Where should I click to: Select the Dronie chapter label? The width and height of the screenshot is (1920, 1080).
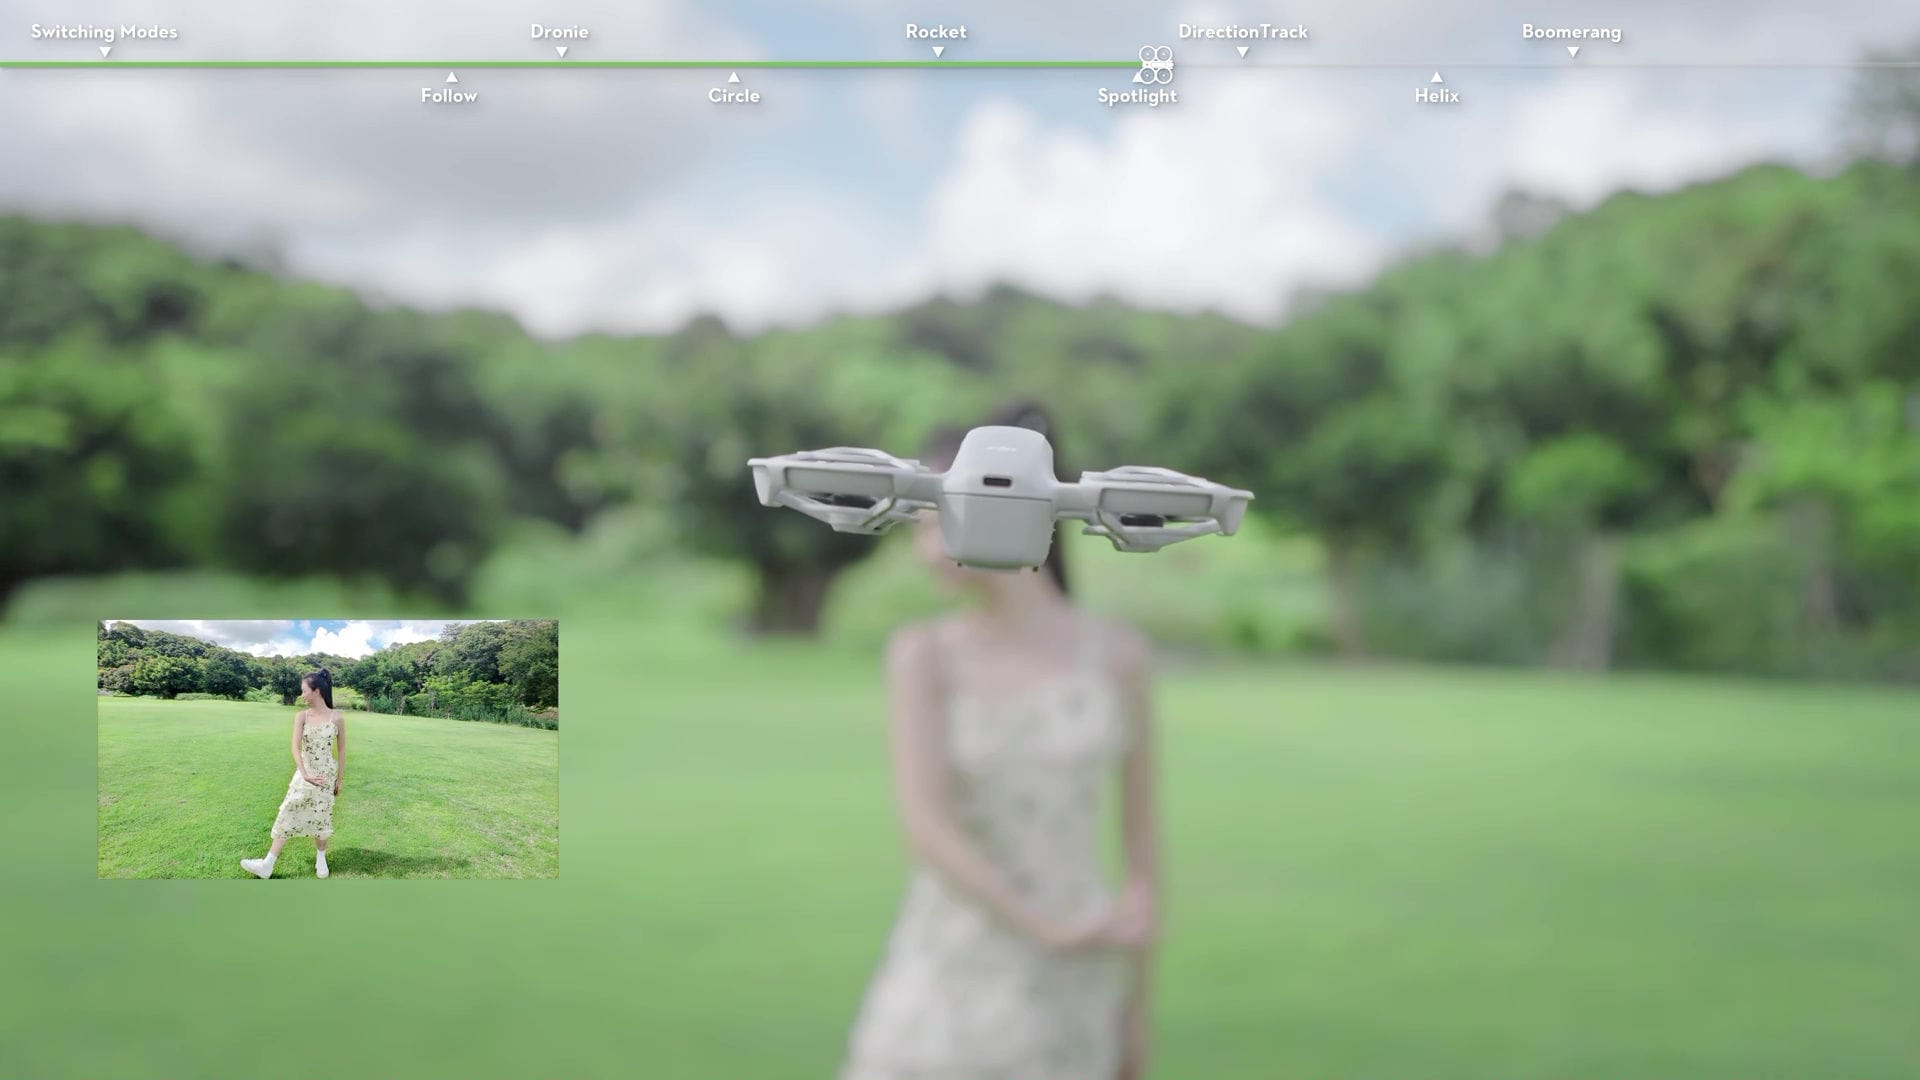[x=559, y=31]
